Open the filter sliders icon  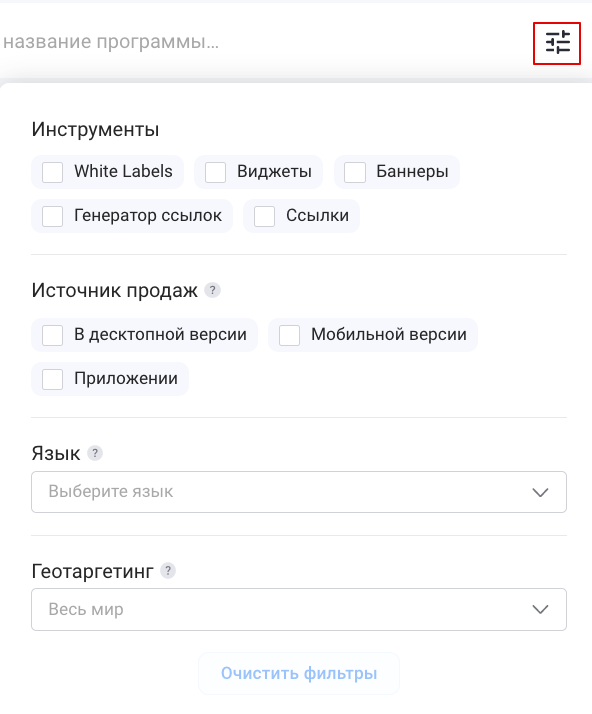tap(557, 43)
